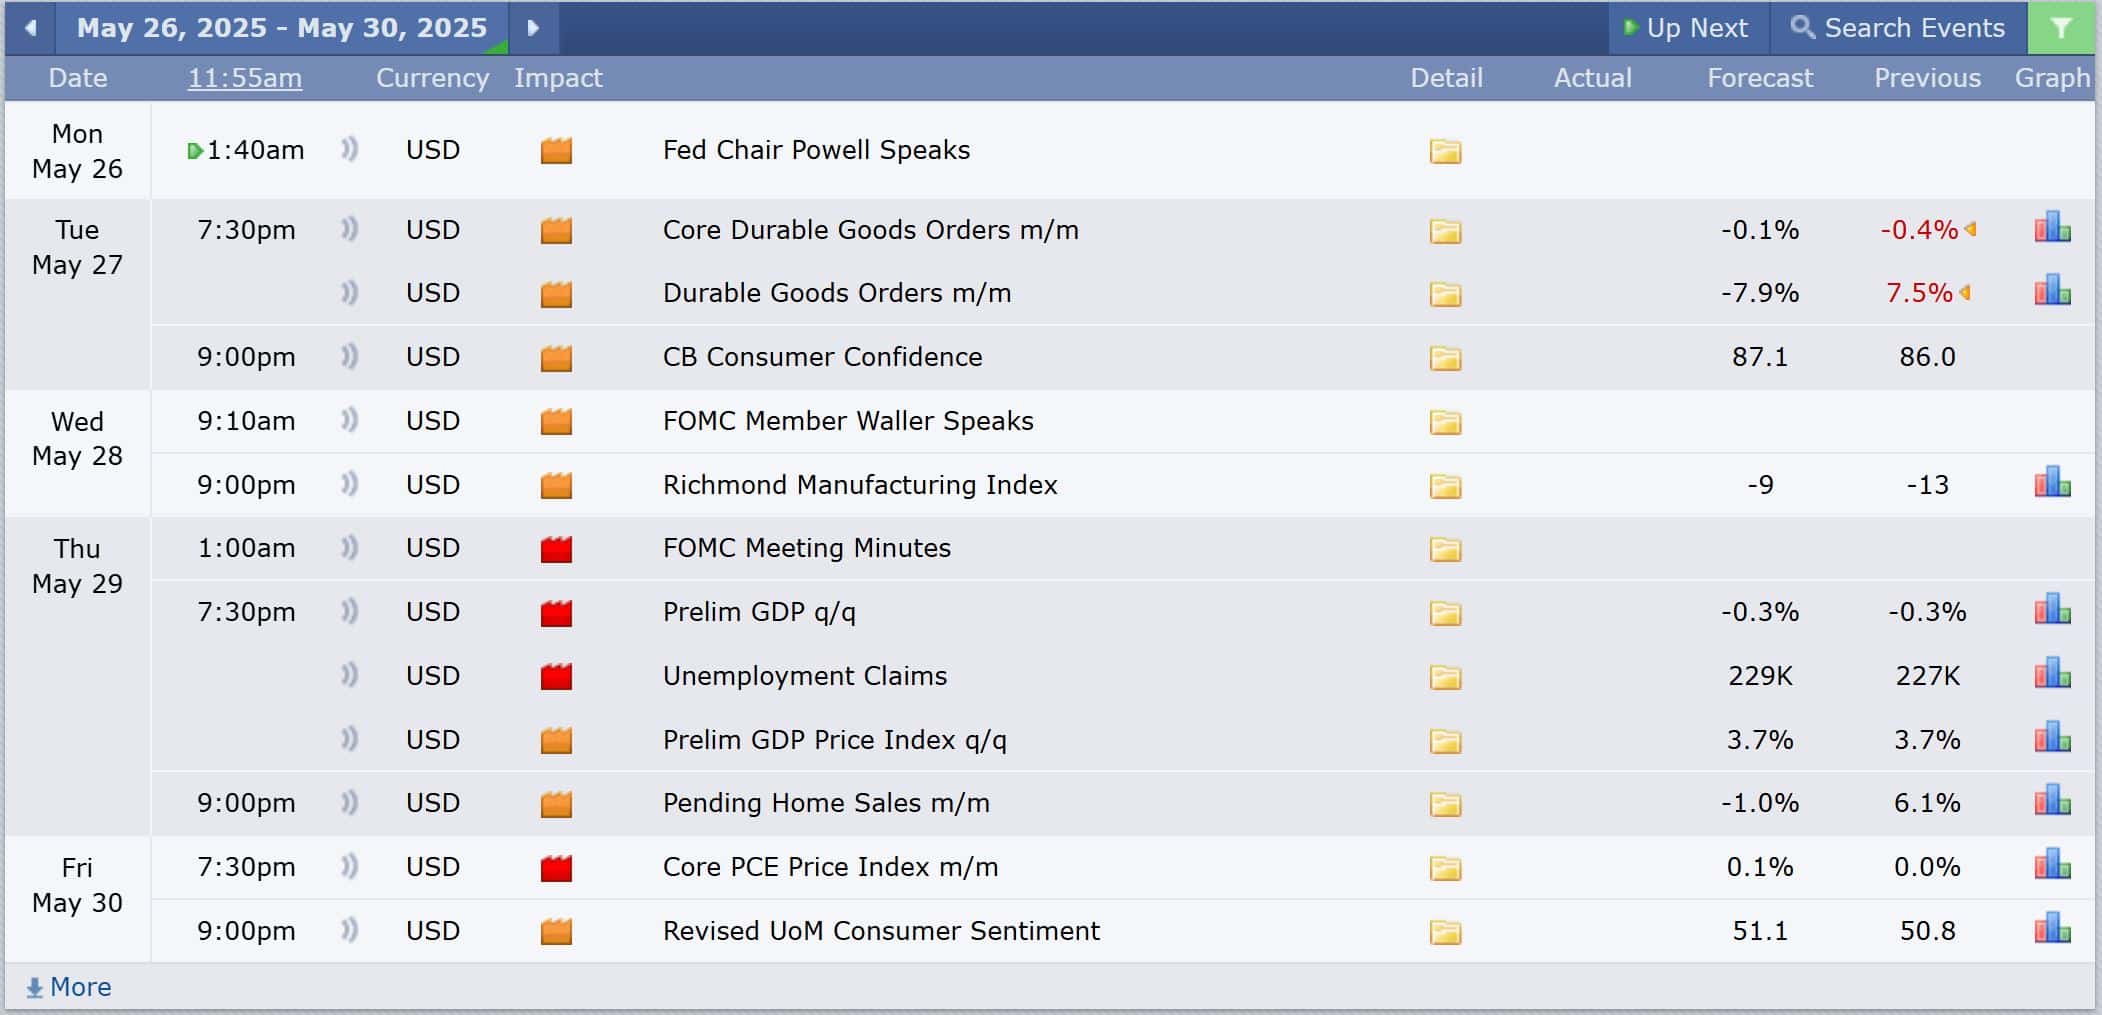Toggle alert bell for Fed Chair Powell Speaks

[349, 150]
